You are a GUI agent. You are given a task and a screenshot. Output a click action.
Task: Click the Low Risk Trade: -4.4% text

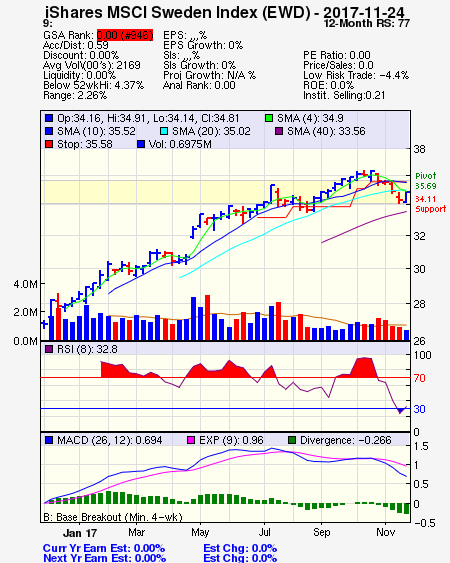(356, 75)
